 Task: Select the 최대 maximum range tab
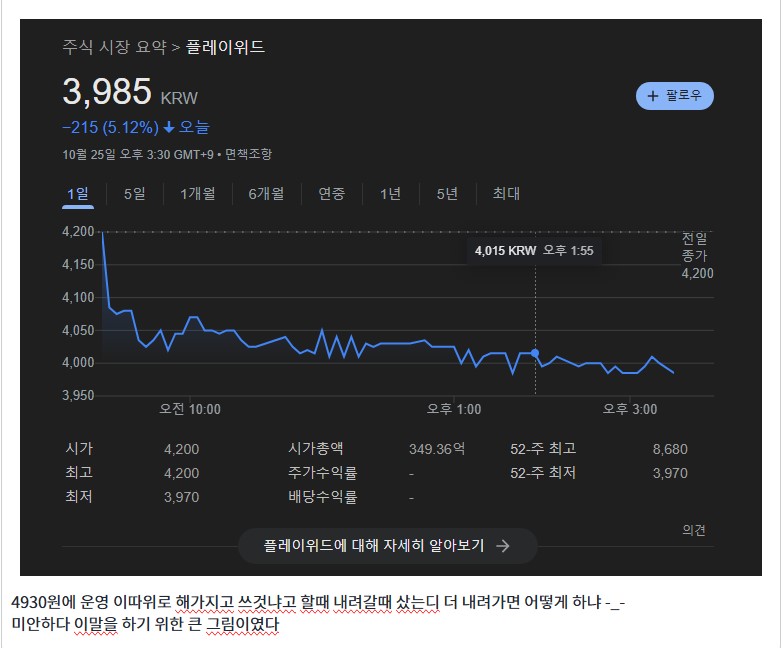[506, 194]
